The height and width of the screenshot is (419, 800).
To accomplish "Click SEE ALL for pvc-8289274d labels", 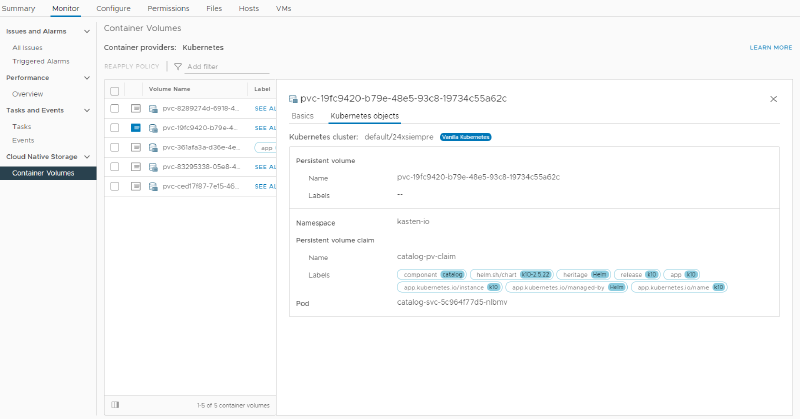I will pyautogui.click(x=265, y=109).
